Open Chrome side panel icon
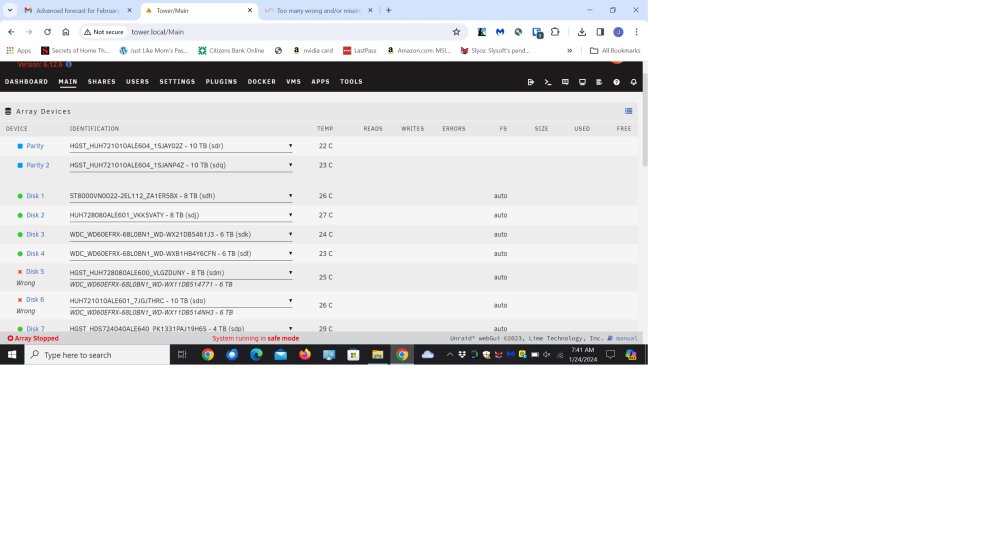Screen dimensions: 1000x557 click(600, 32)
